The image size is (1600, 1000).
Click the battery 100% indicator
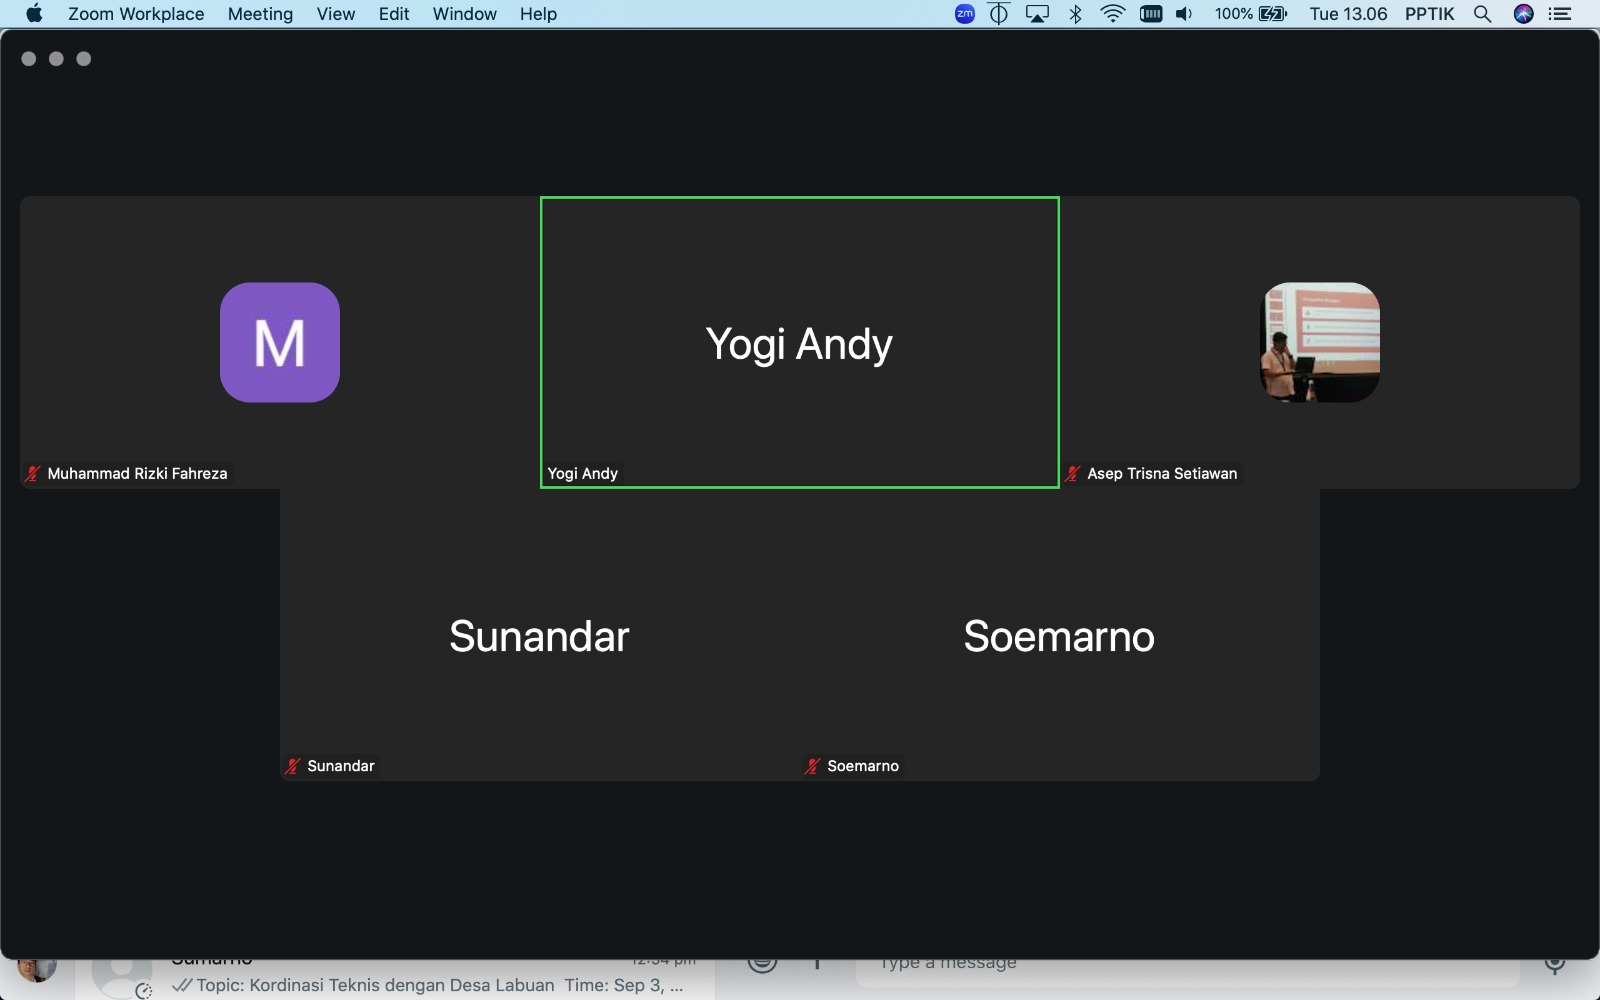(x=1250, y=14)
